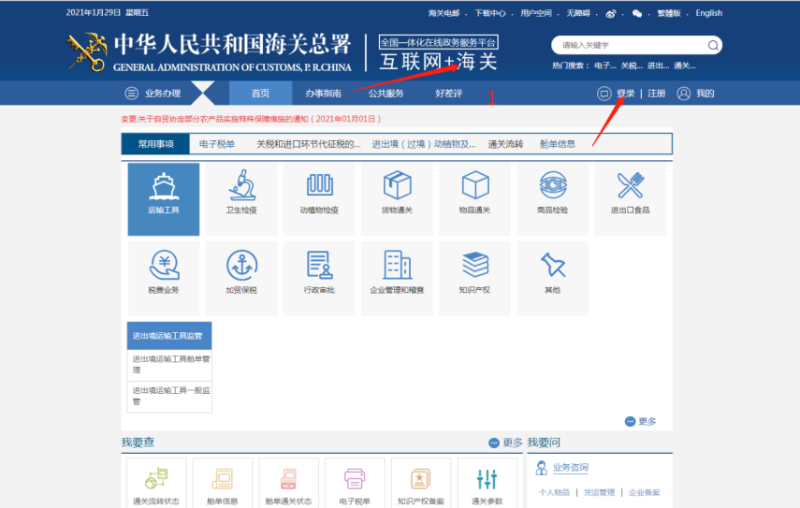Expand 更多 in the 常用事项 panel

click(x=641, y=422)
